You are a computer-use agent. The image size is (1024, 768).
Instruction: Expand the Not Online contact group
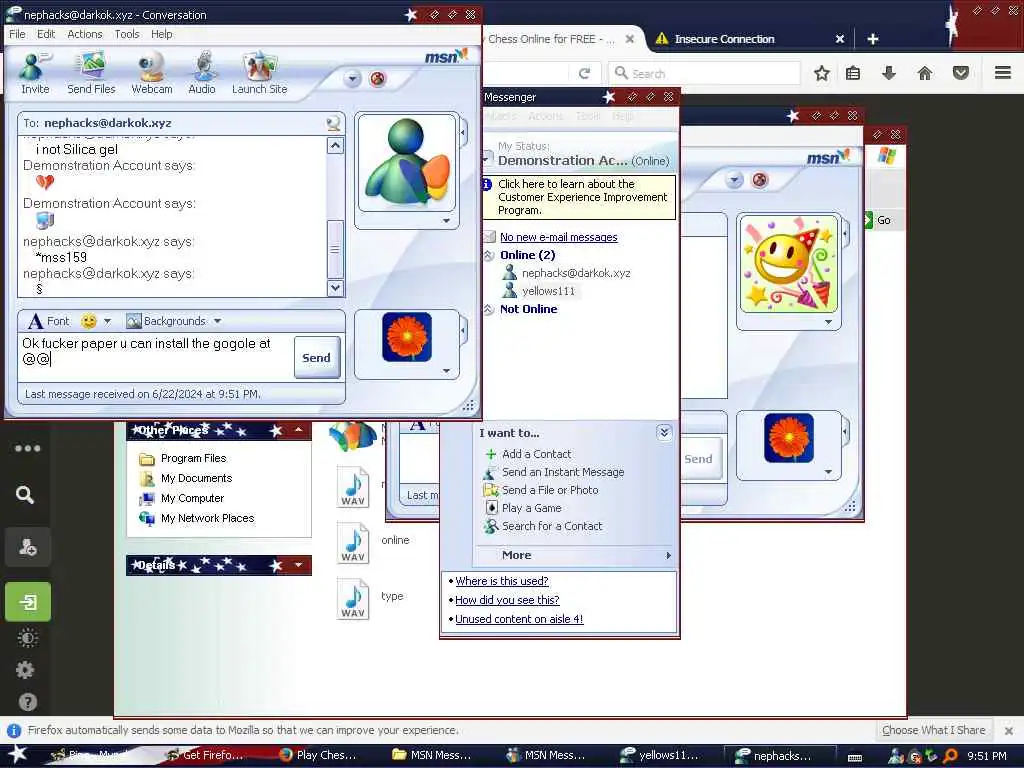(x=488, y=310)
